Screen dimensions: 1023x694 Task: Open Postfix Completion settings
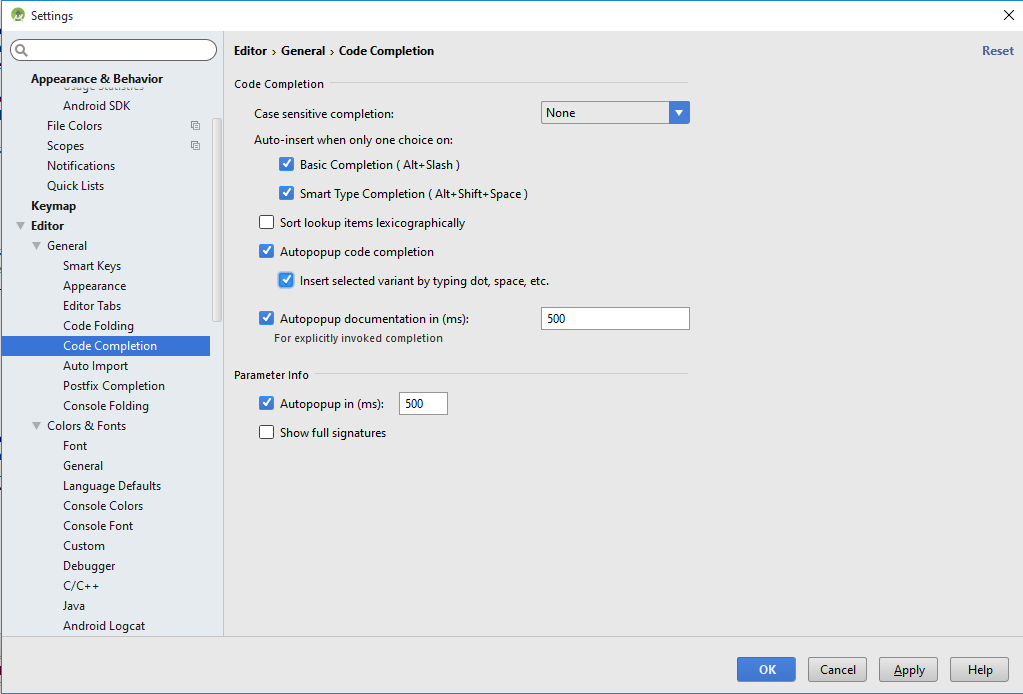[x=114, y=386]
